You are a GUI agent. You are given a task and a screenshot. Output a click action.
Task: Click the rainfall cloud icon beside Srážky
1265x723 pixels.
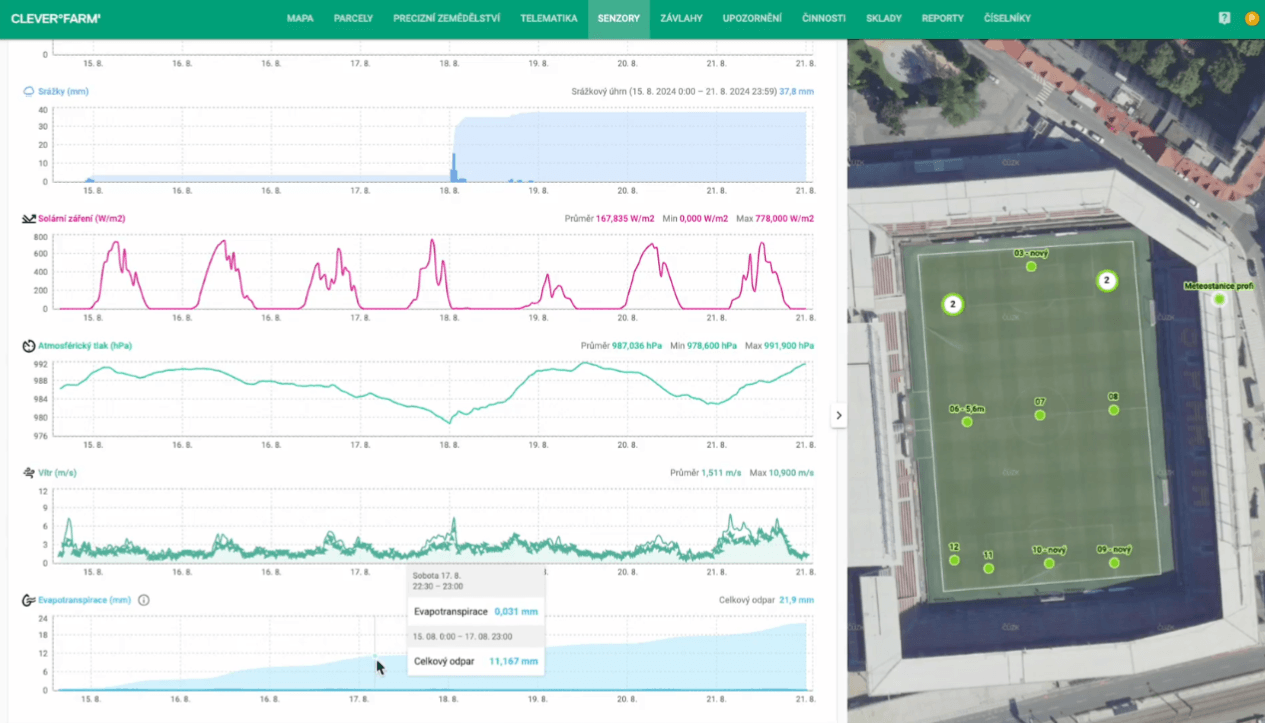click(29, 91)
